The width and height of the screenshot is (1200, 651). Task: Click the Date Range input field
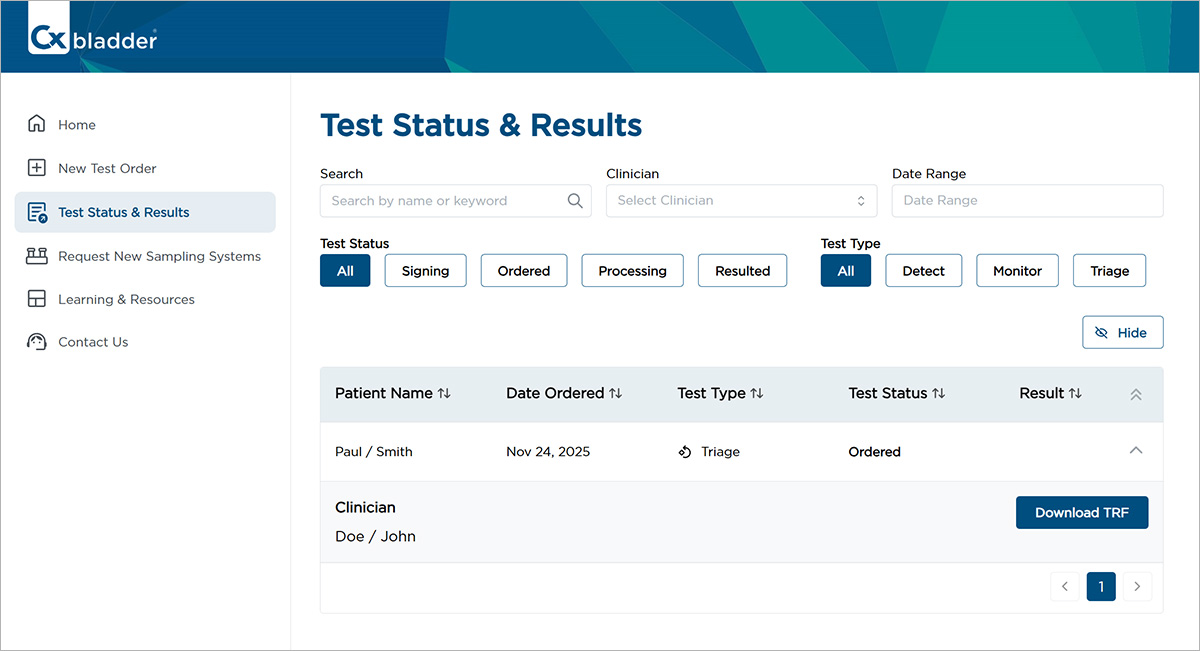(x=1027, y=201)
